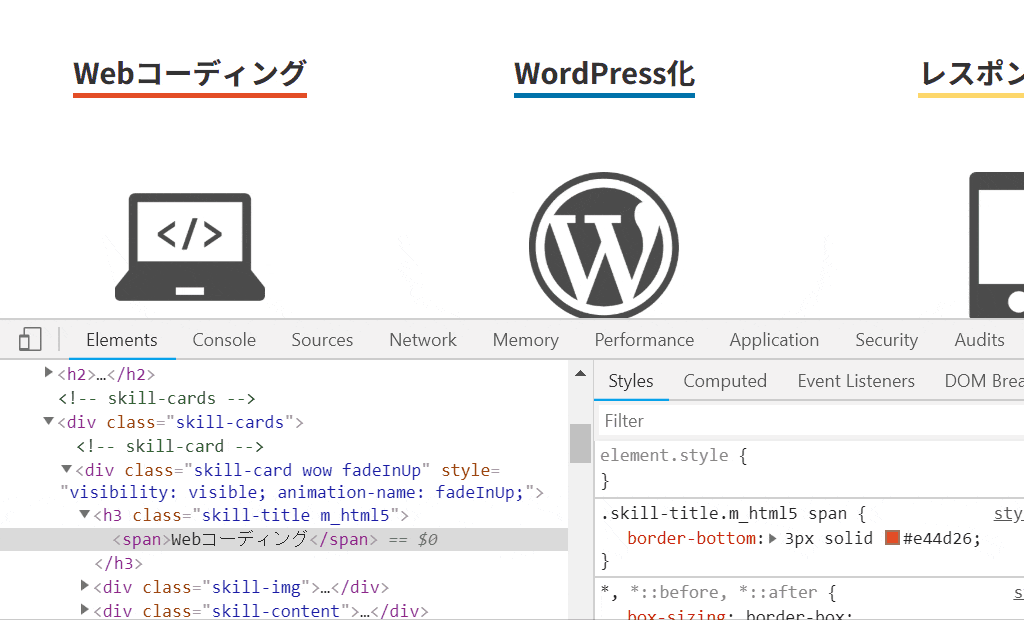1024x620 pixels.
Task: Open the Computed styles tab
Action: click(725, 381)
